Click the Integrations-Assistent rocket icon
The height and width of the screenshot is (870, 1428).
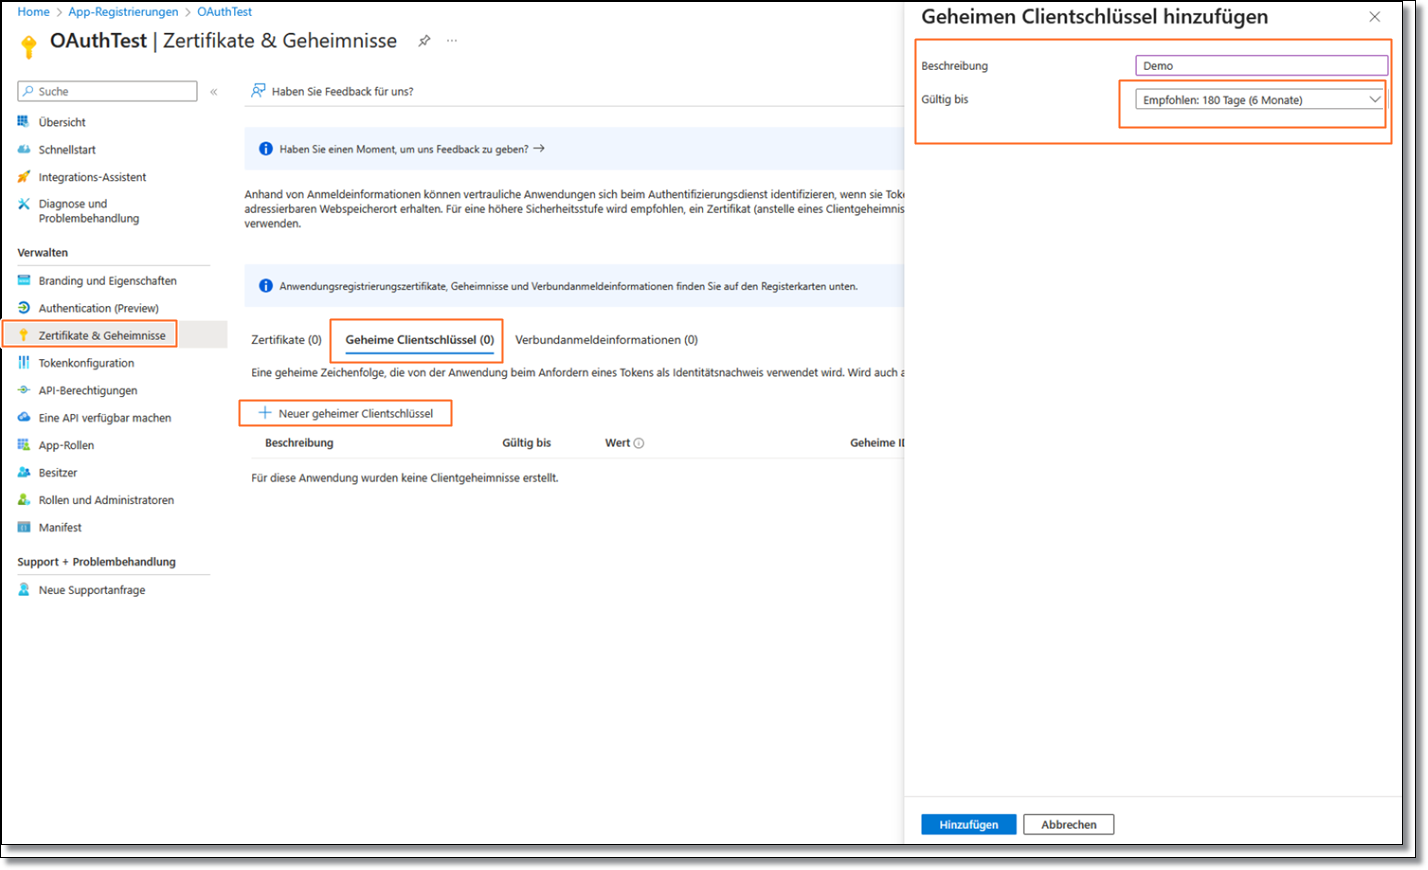click(x=24, y=177)
